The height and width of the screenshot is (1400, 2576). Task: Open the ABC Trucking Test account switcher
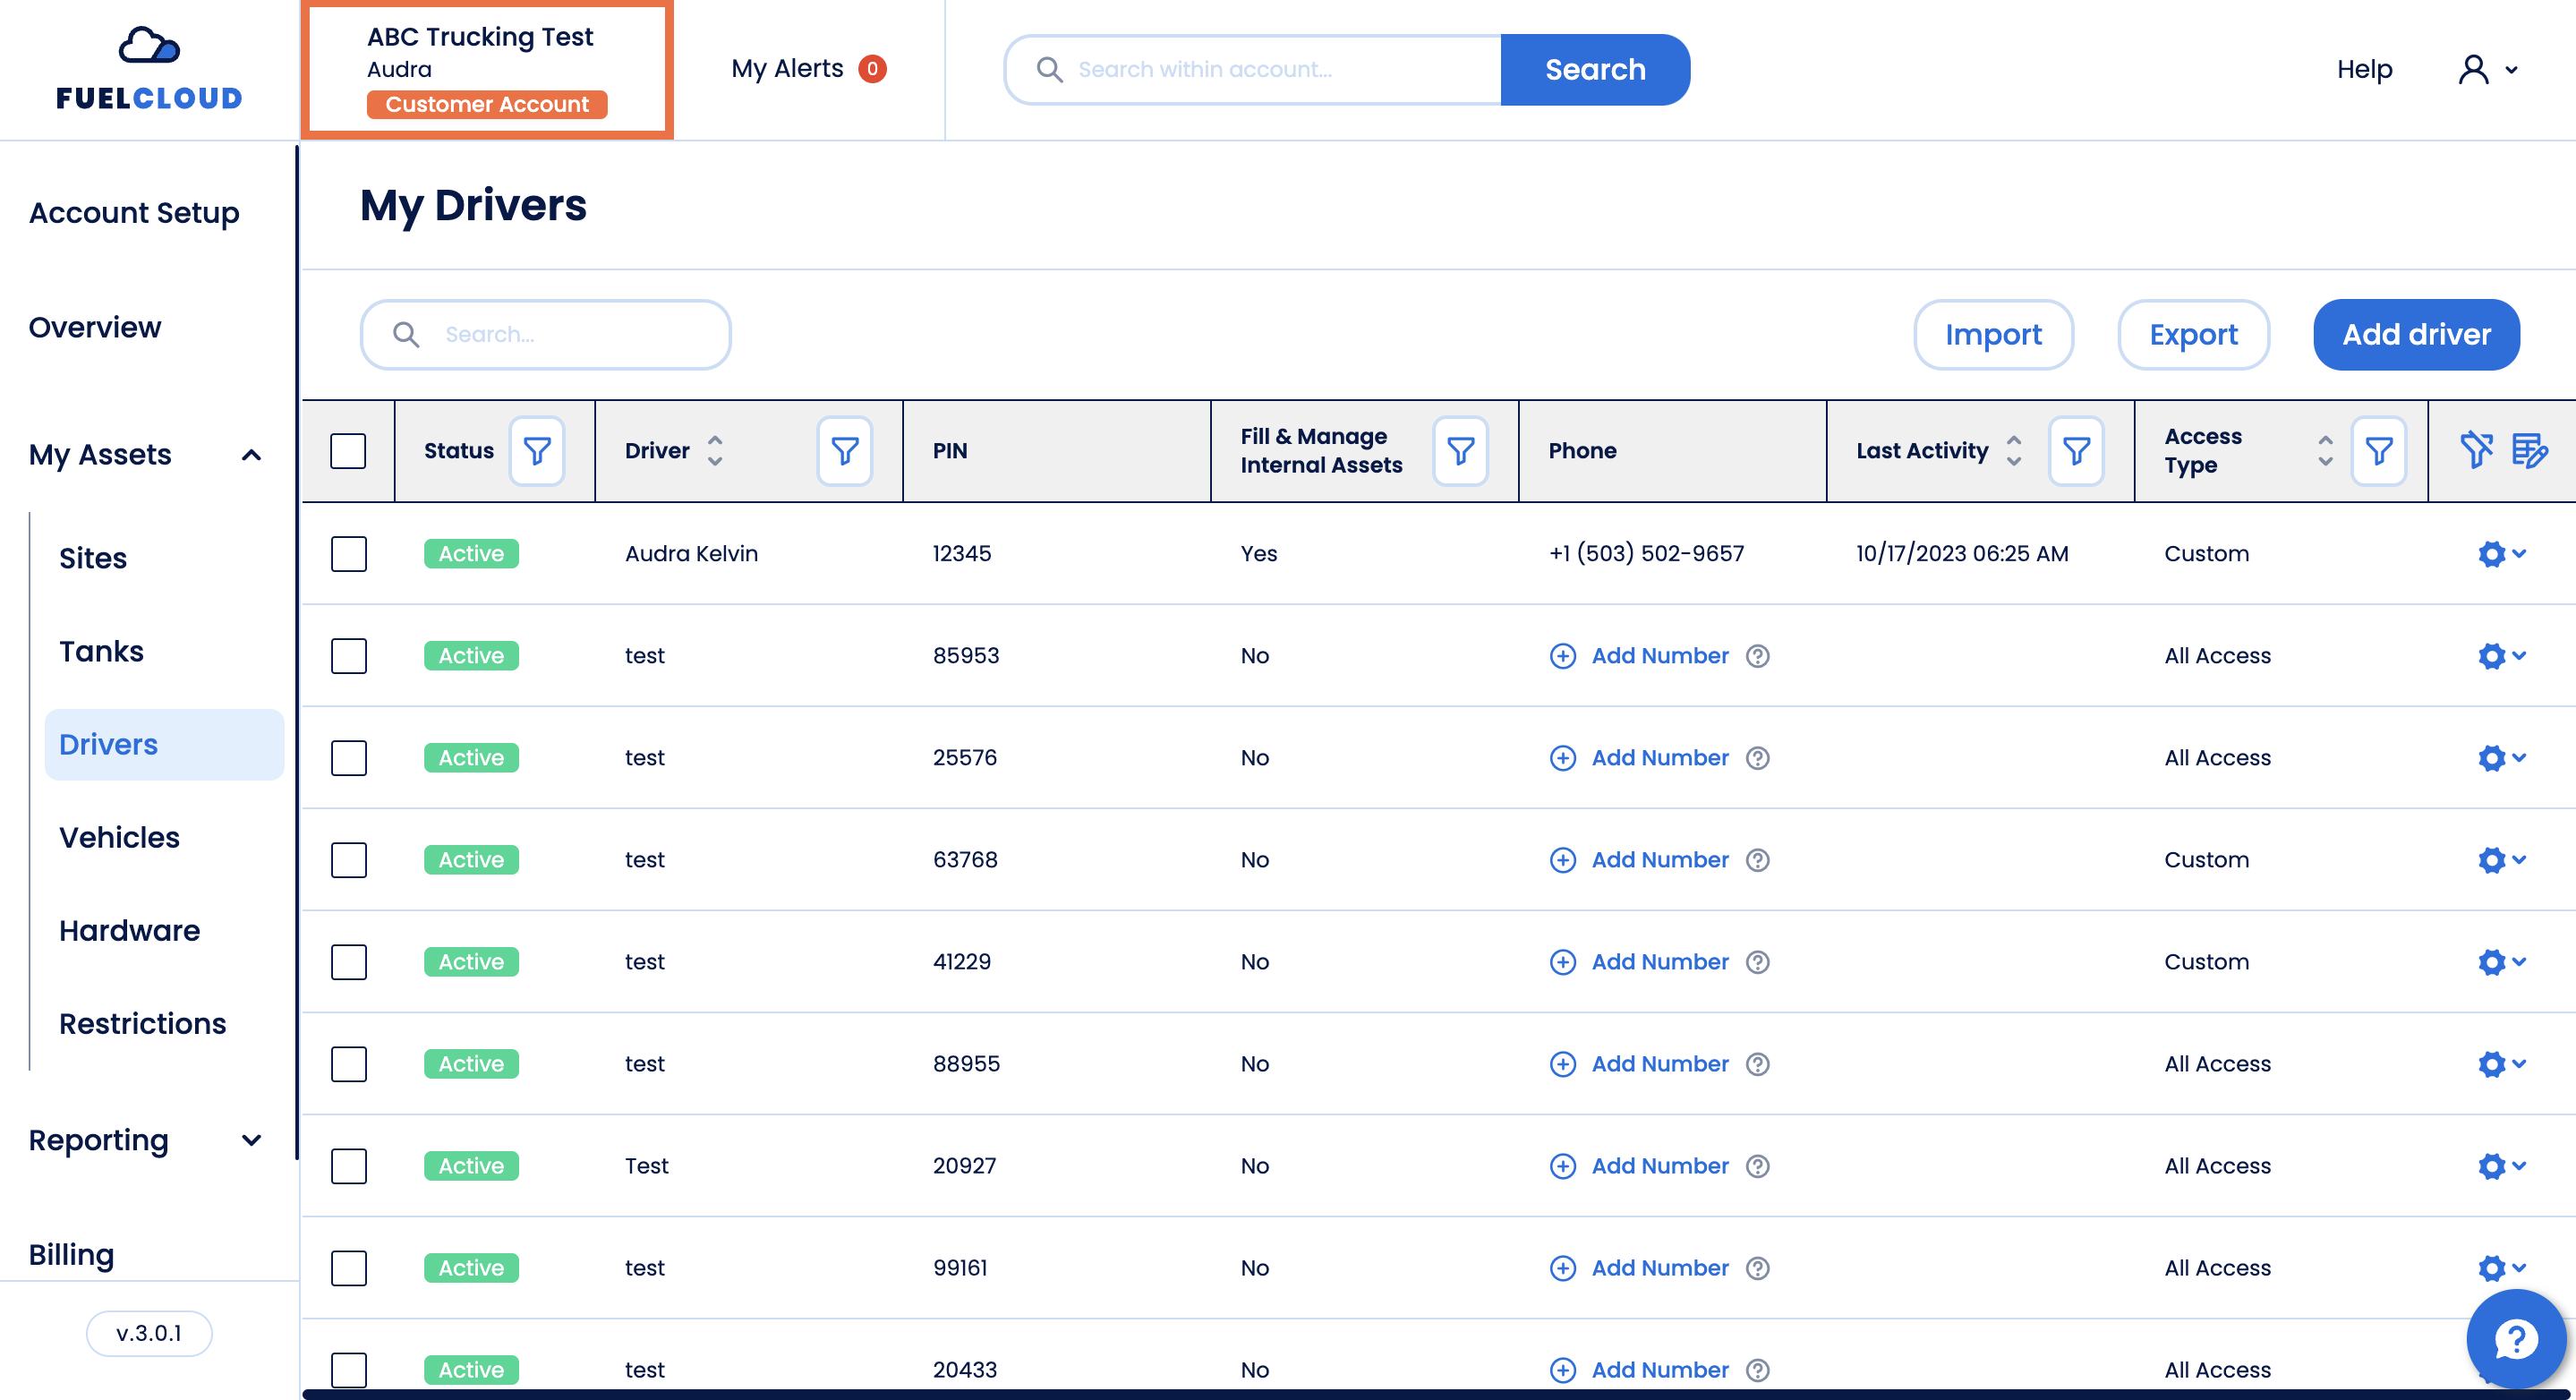pyautogui.click(x=487, y=69)
